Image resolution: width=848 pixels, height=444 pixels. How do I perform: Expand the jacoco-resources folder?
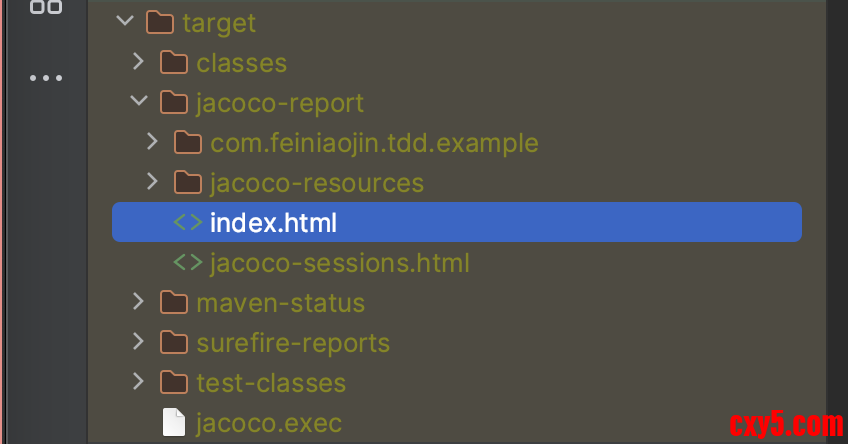[153, 183]
